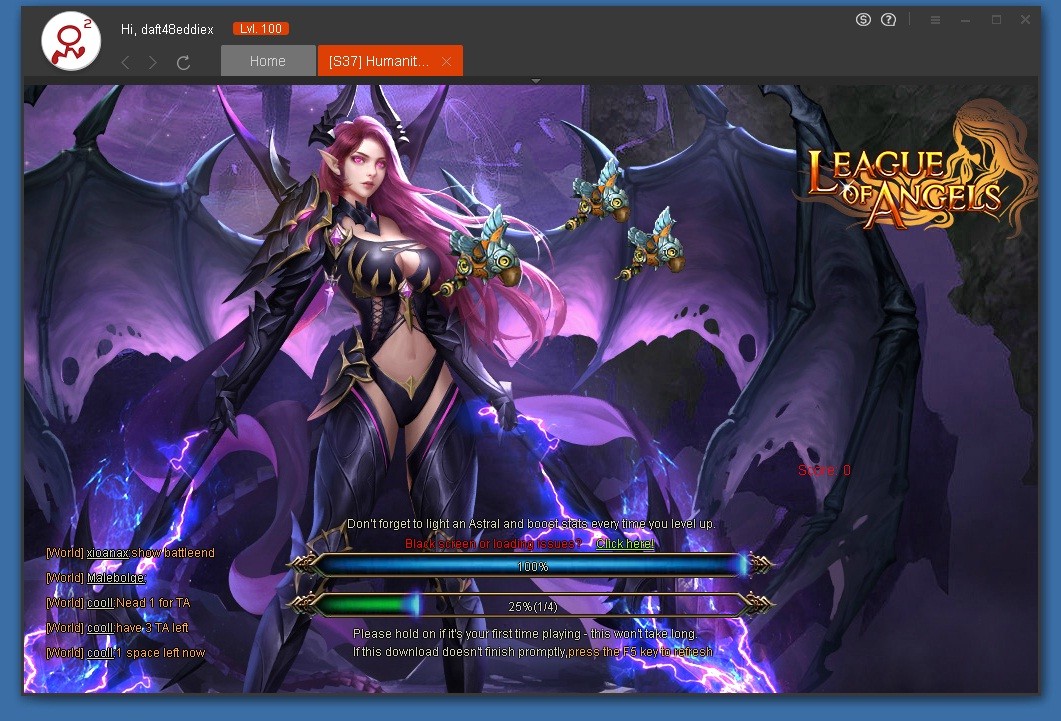The width and height of the screenshot is (1061, 721).
Task: Click cooll in 'Nead 1 for TA' message
Action: [x=100, y=603]
